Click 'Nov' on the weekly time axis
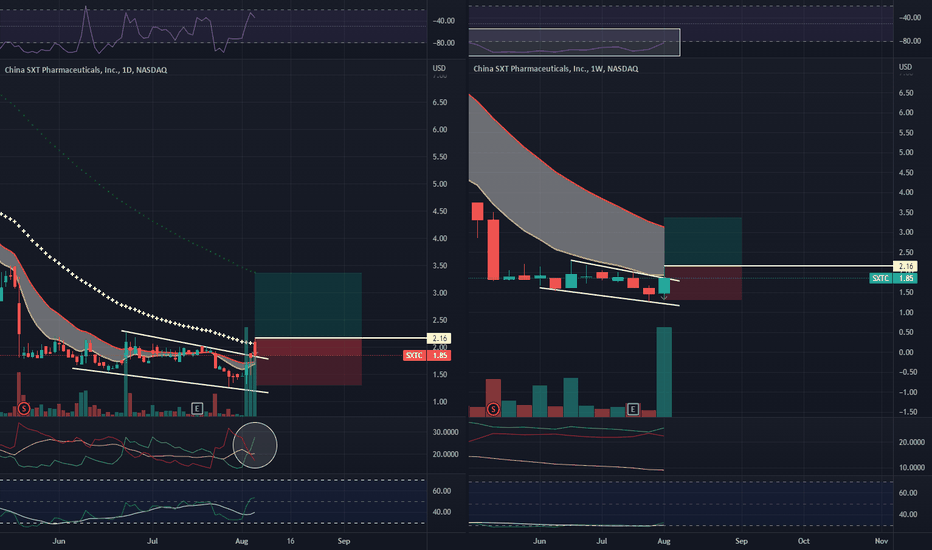This screenshot has width=932, height=550. pos(881,541)
